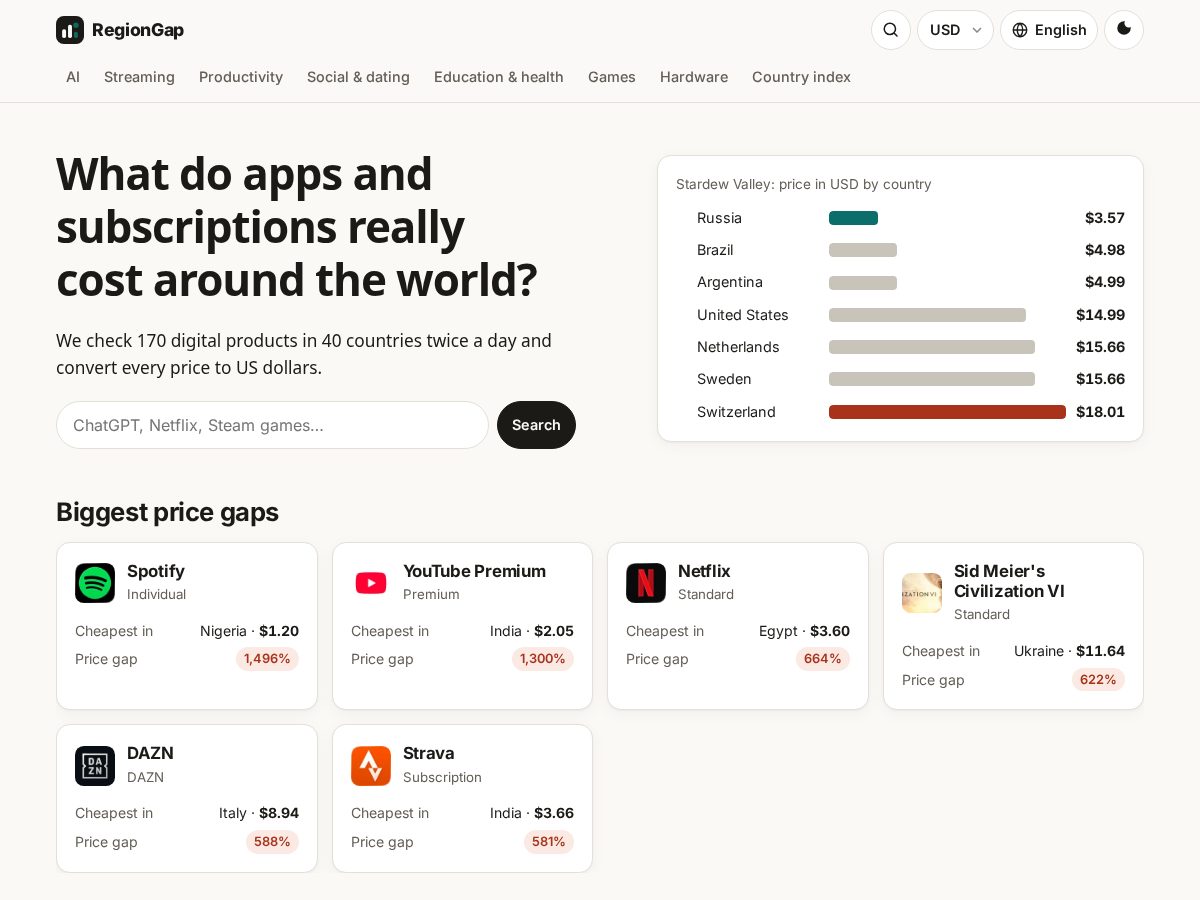Click the Stardew Valley chart caption
Image resolution: width=1200 pixels, height=900 pixels.
pos(803,184)
